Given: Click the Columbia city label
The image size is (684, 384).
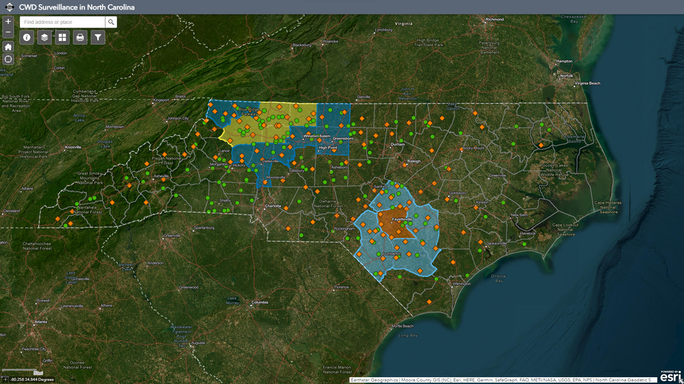Looking at the screenshot, I should click(260, 302).
